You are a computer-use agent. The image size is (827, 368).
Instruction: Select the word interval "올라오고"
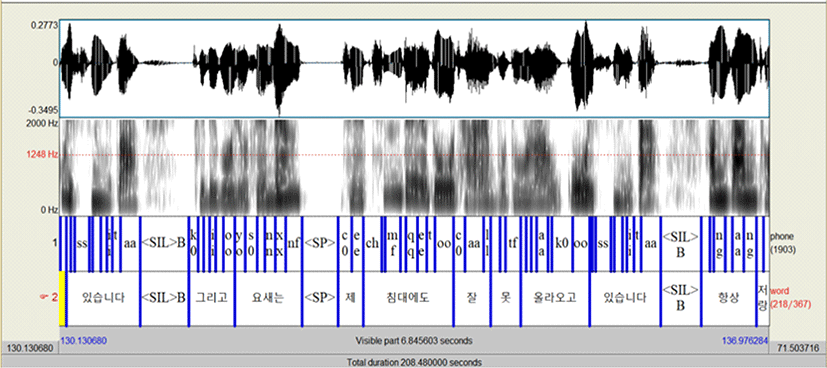pos(554,298)
